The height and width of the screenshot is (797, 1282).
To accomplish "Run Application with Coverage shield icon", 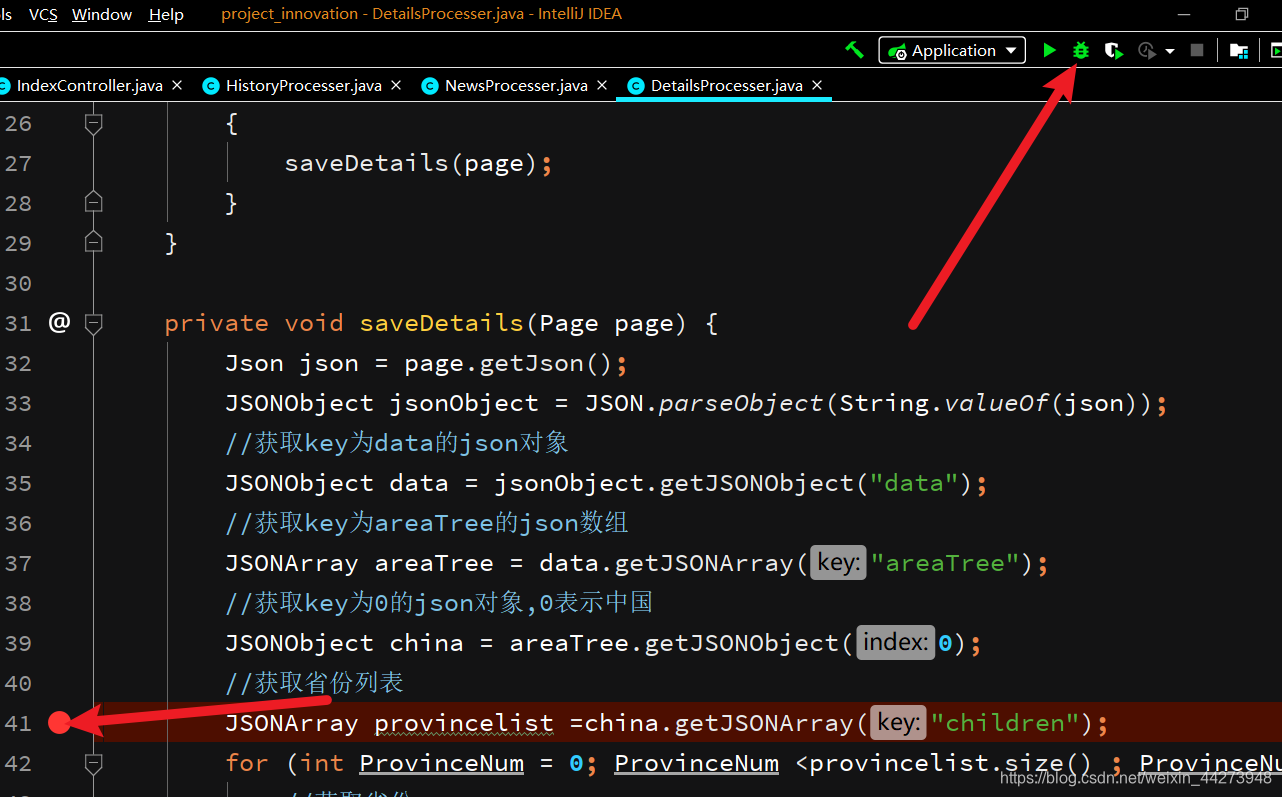I will (x=1113, y=50).
